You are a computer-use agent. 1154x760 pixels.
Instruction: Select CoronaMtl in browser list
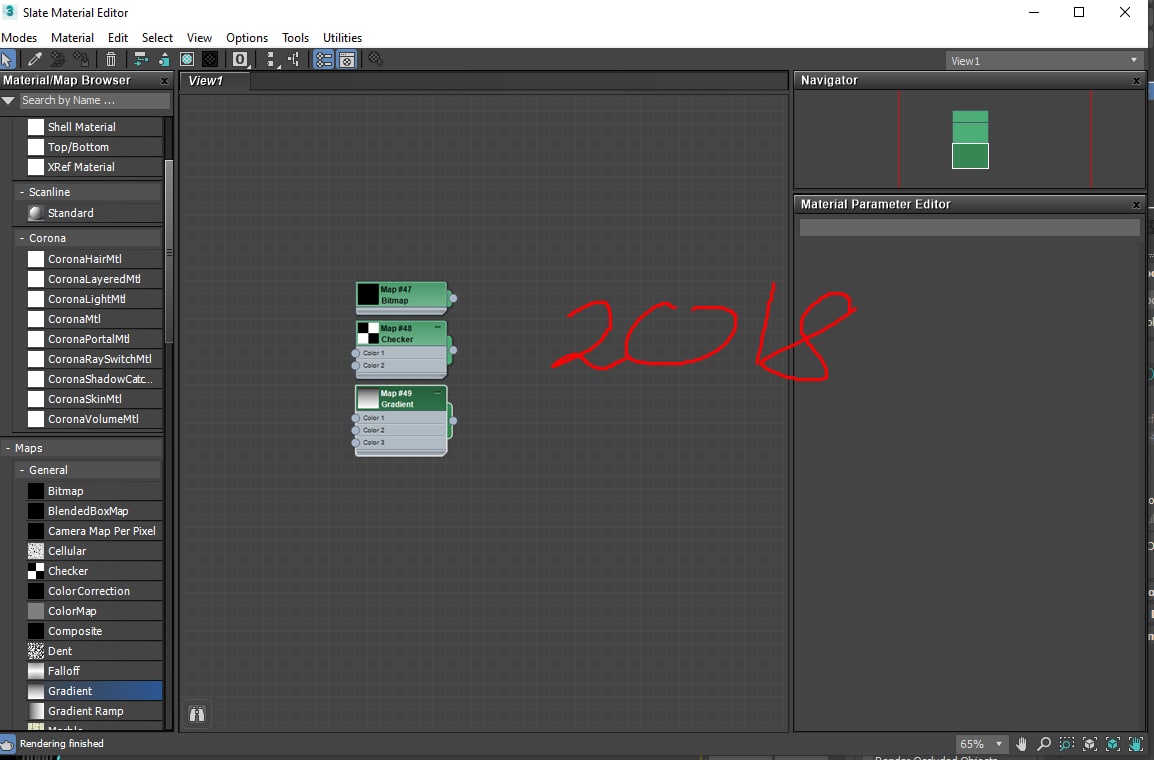[x=94, y=319]
